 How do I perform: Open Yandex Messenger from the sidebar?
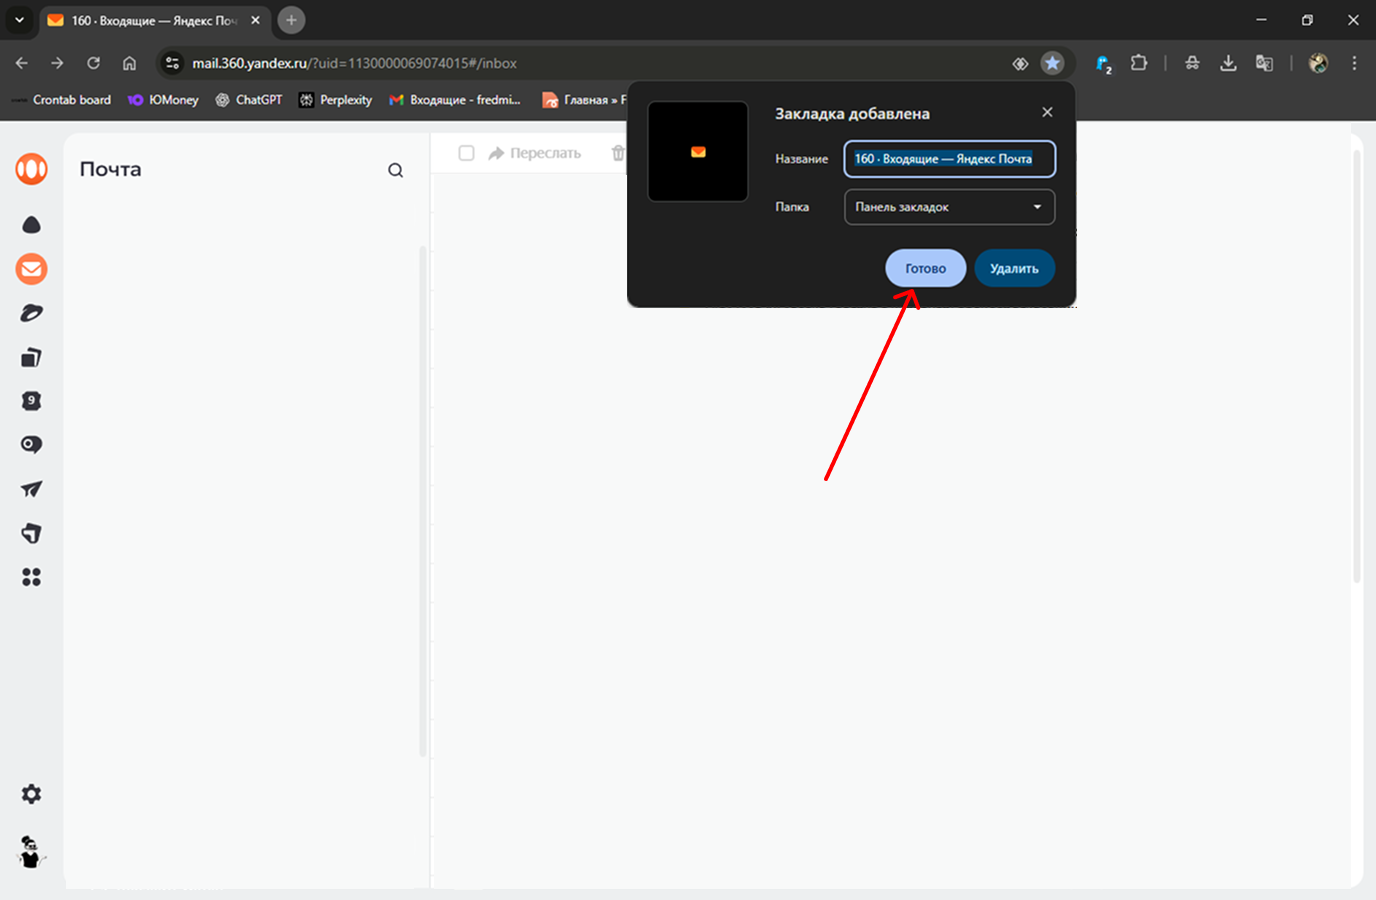(32, 445)
